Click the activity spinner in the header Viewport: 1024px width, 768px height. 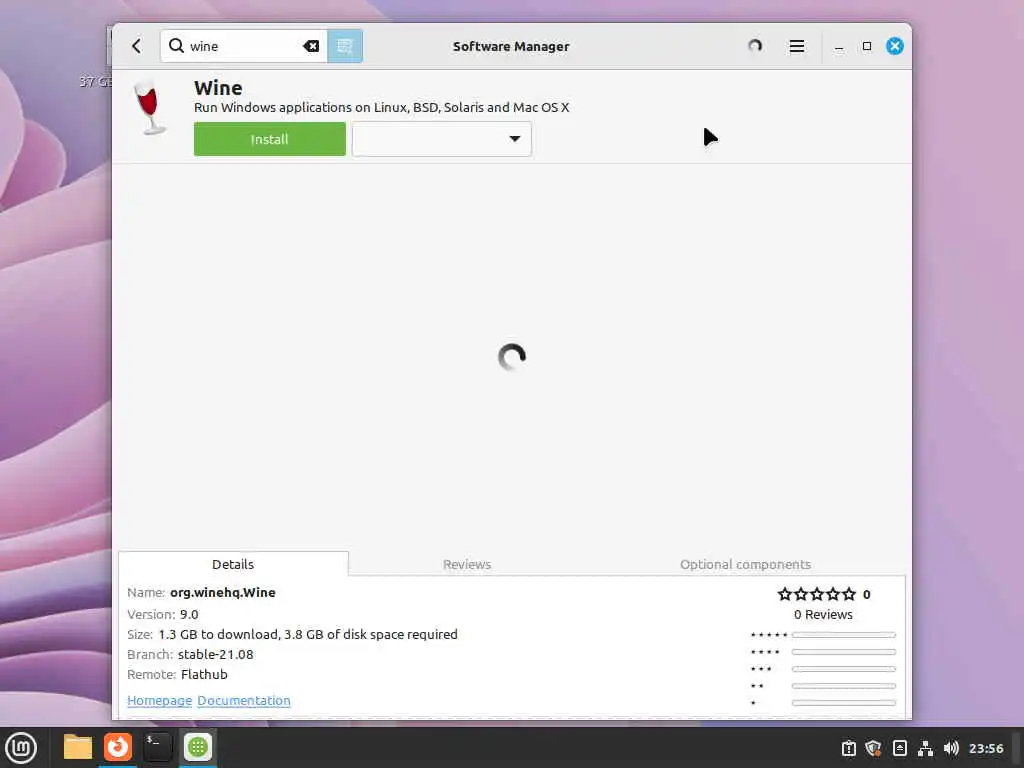755,46
